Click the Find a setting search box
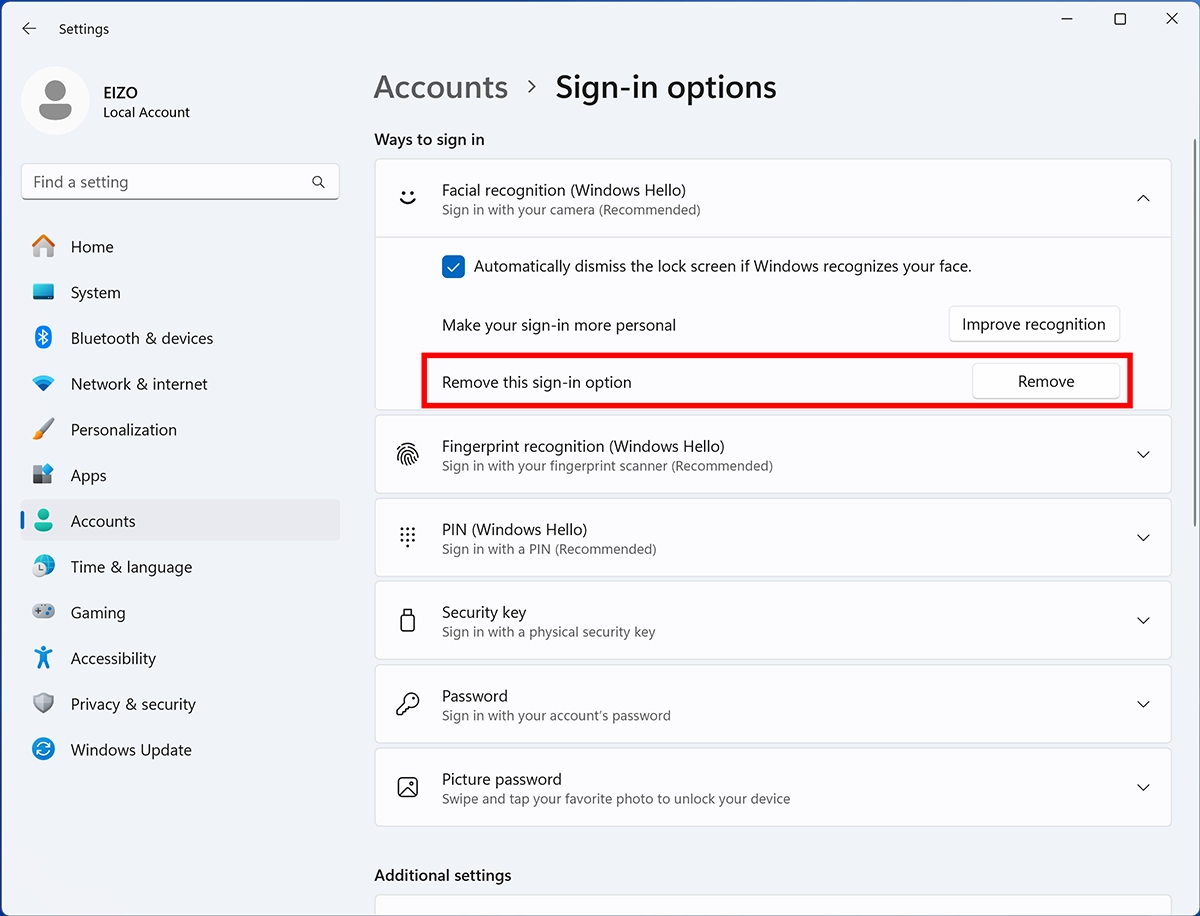This screenshot has width=1200, height=916. click(180, 182)
